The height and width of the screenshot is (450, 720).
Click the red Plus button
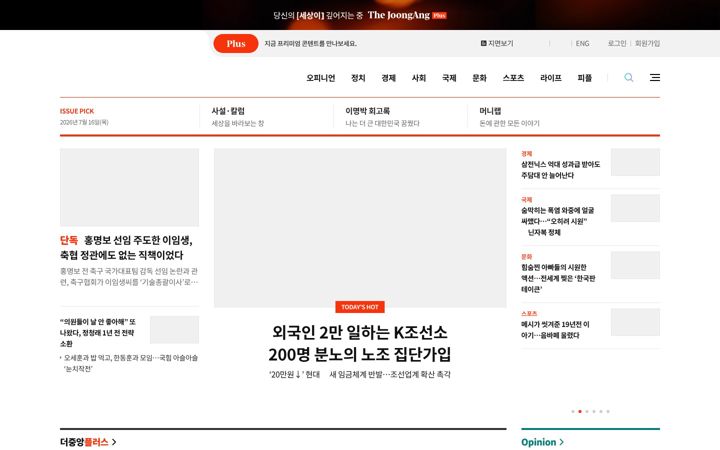(x=236, y=44)
